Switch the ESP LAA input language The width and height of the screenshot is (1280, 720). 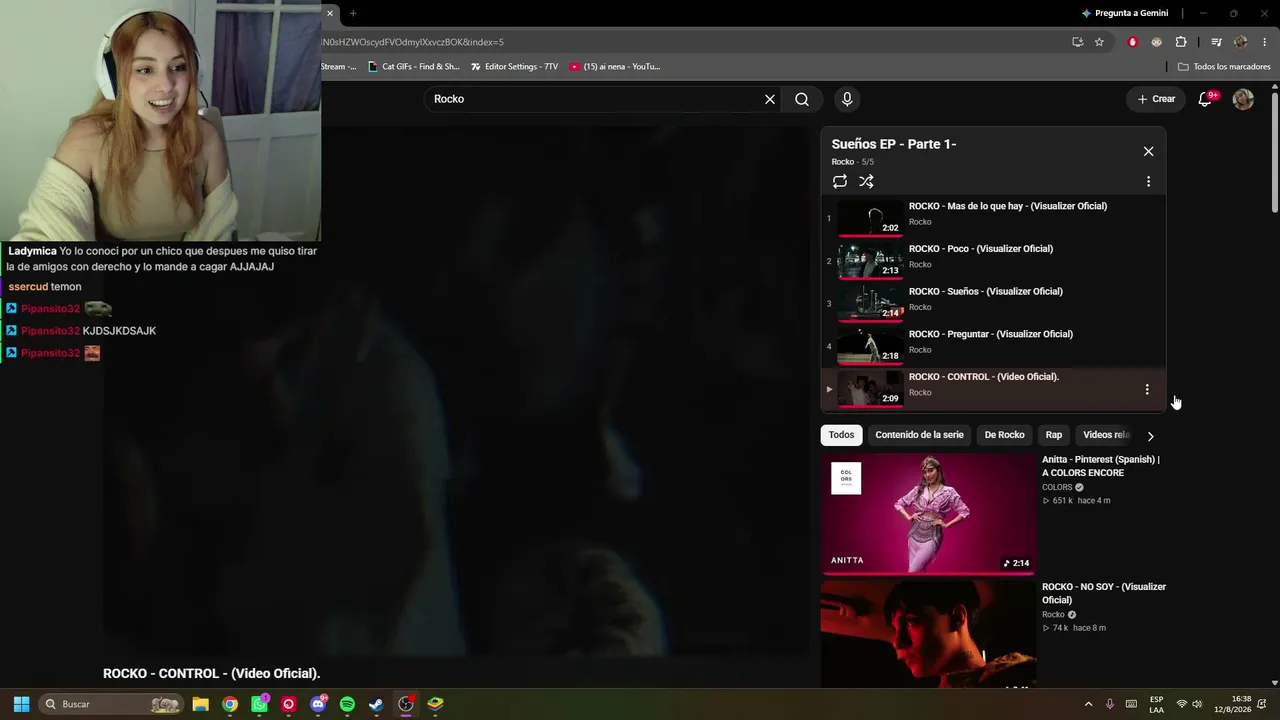pos(1156,704)
